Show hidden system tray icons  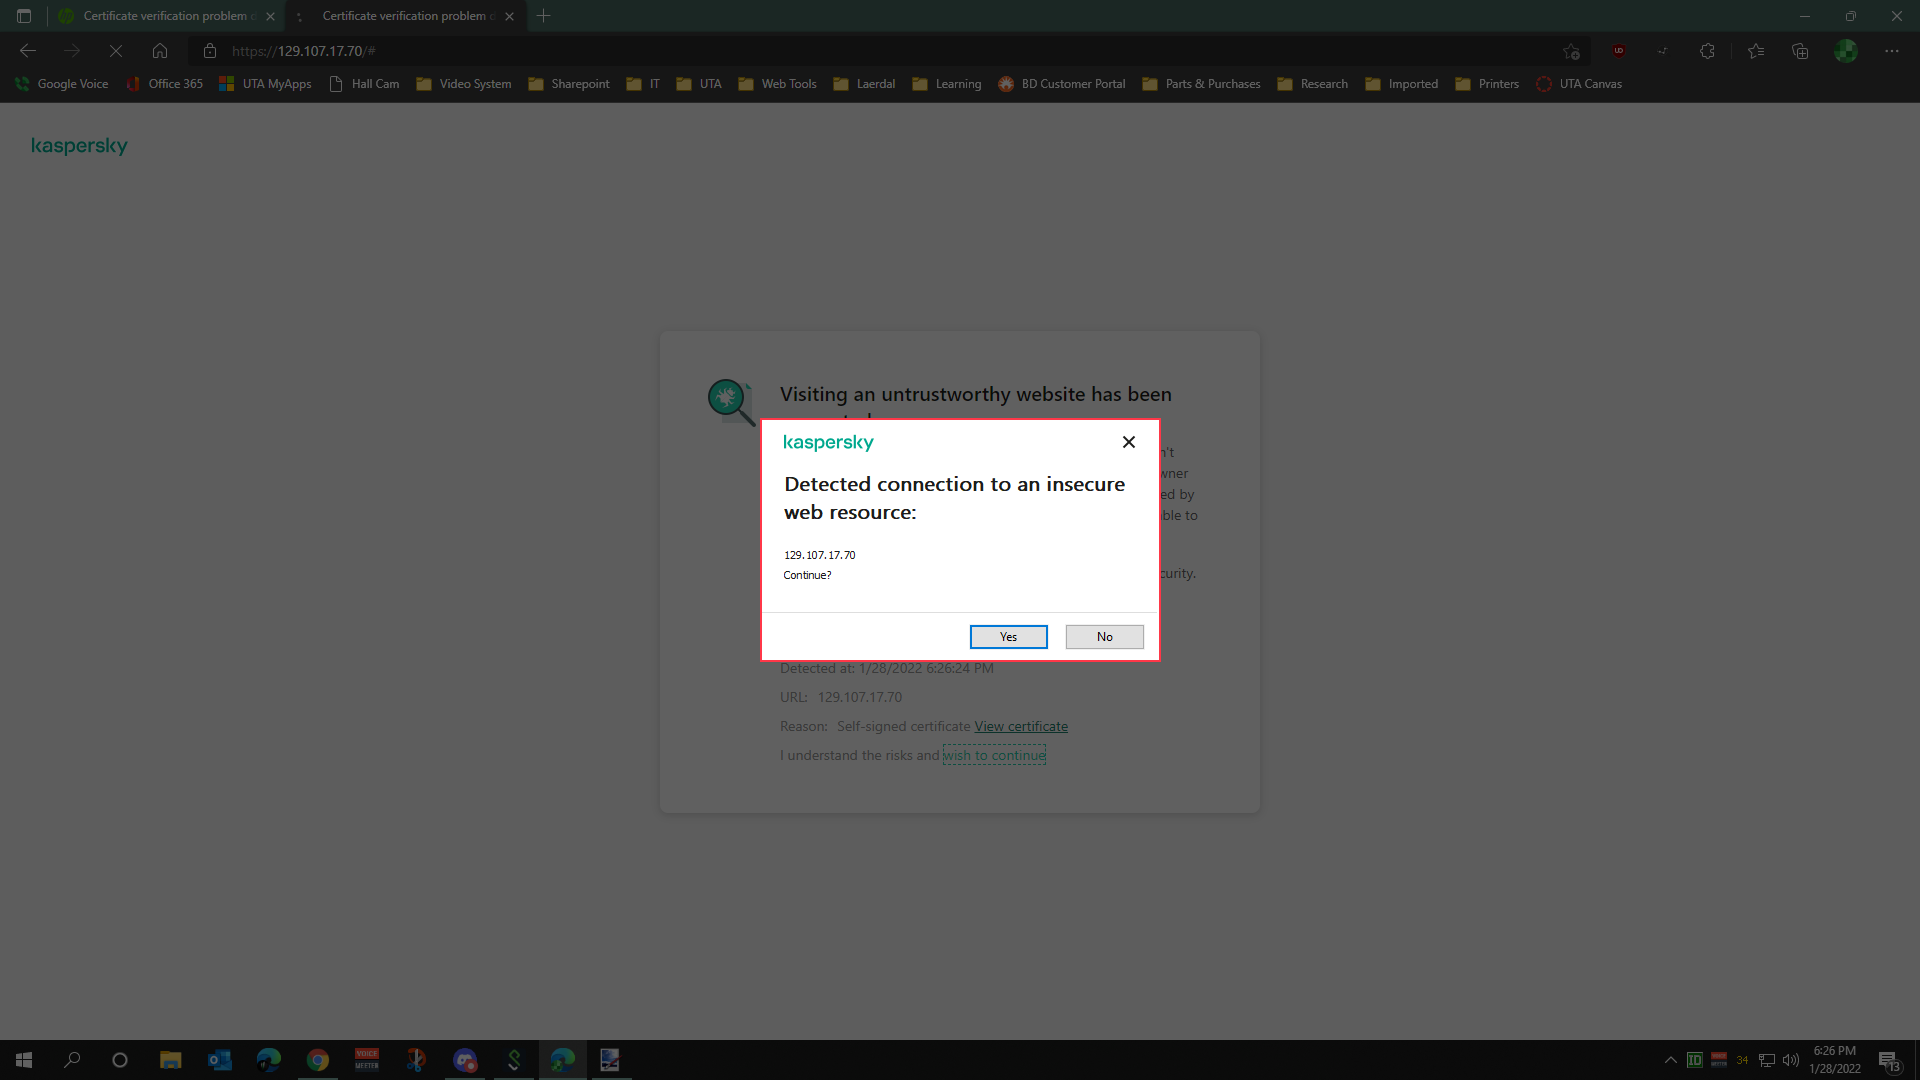tap(1670, 1060)
